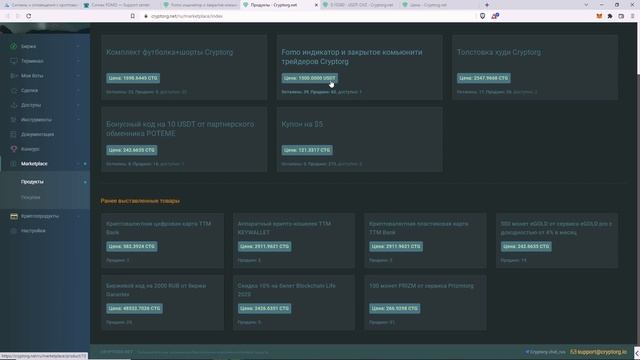
Task: Expand the Сделки menu arrow
Action: click(x=78, y=90)
